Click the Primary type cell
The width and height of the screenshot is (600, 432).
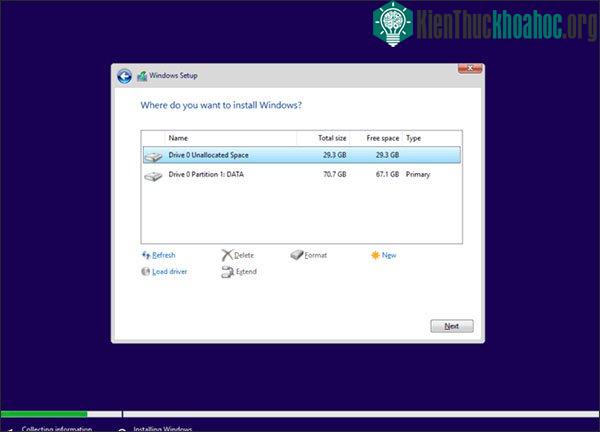(418, 174)
